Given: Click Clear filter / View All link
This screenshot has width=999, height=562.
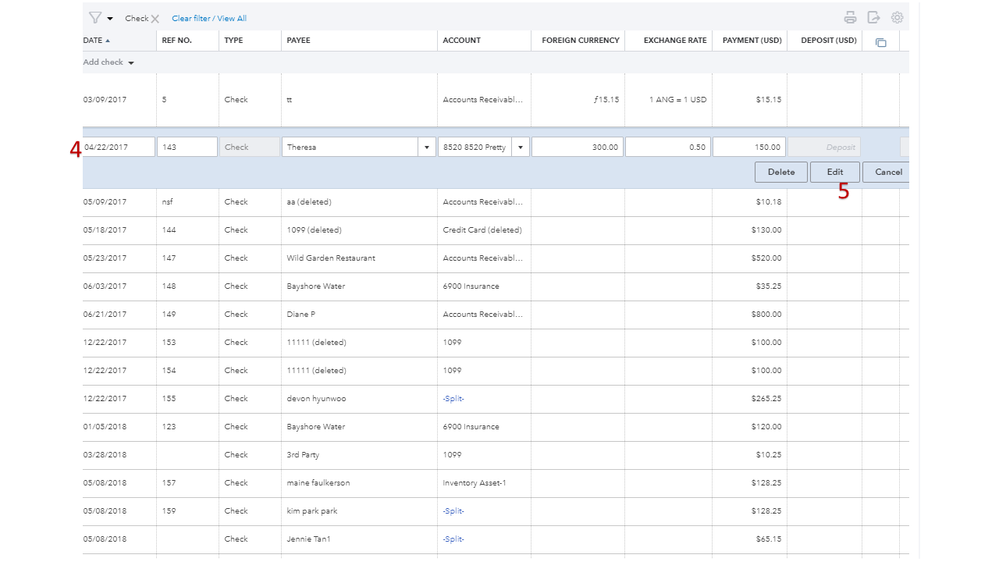Looking at the screenshot, I should tap(209, 19).
